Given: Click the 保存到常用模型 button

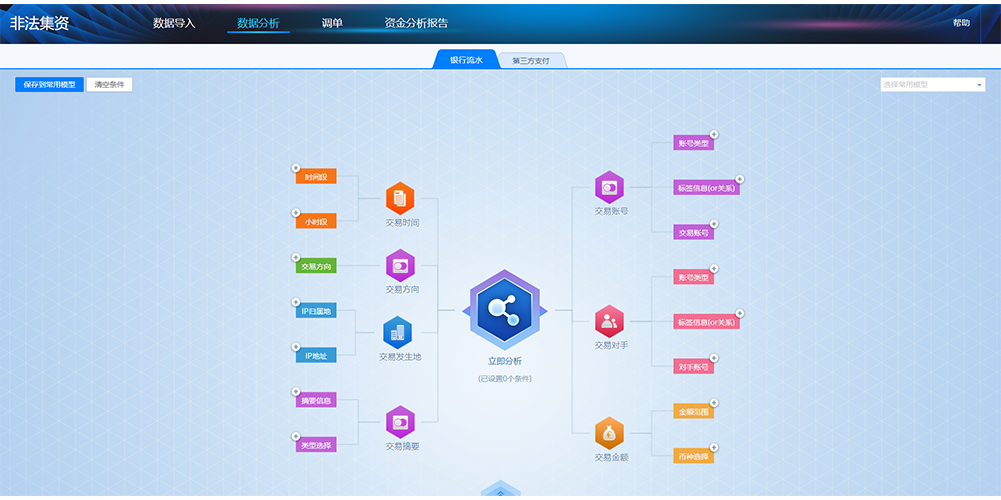Looking at the screenshot, I should 49,85.
